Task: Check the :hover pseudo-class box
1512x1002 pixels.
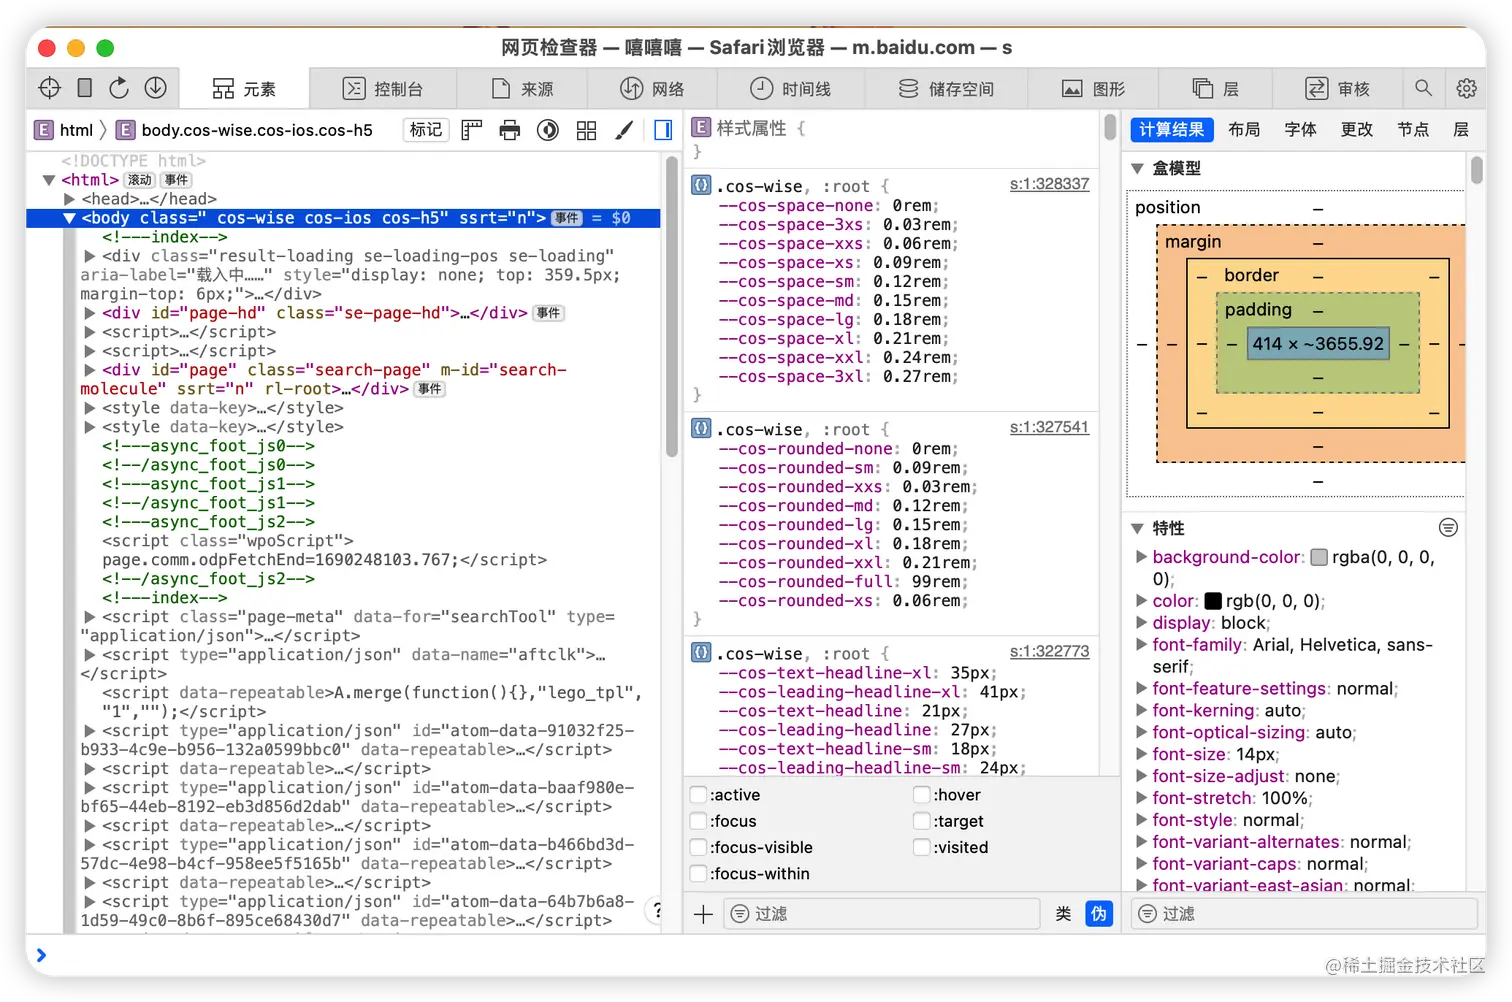Action: point(922,795)
